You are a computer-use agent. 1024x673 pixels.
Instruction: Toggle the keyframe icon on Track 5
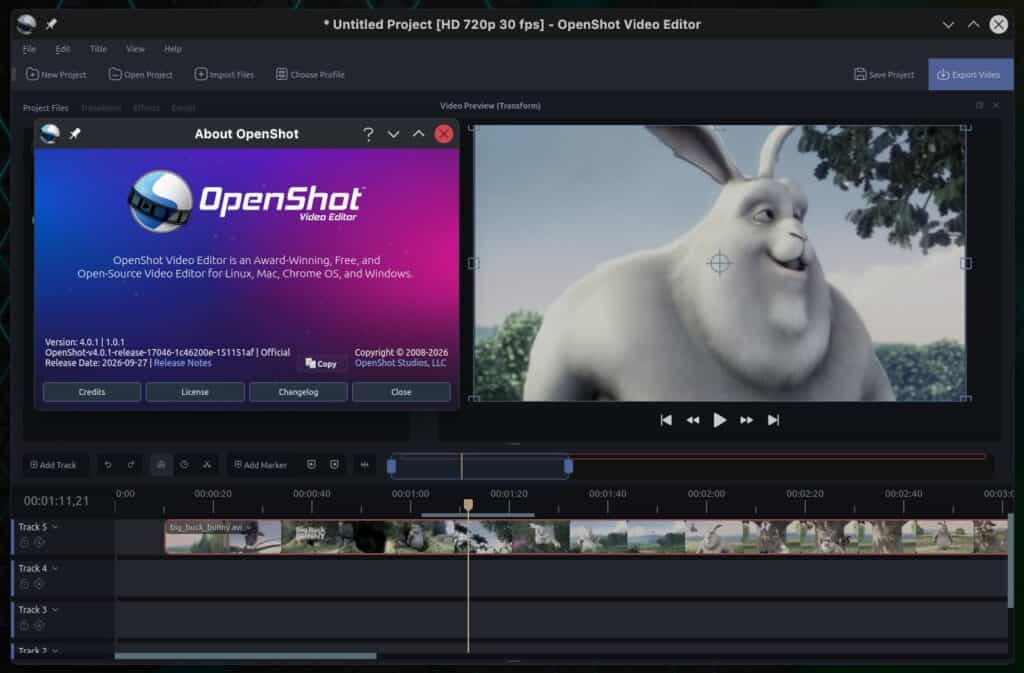[x=39, y=542]
